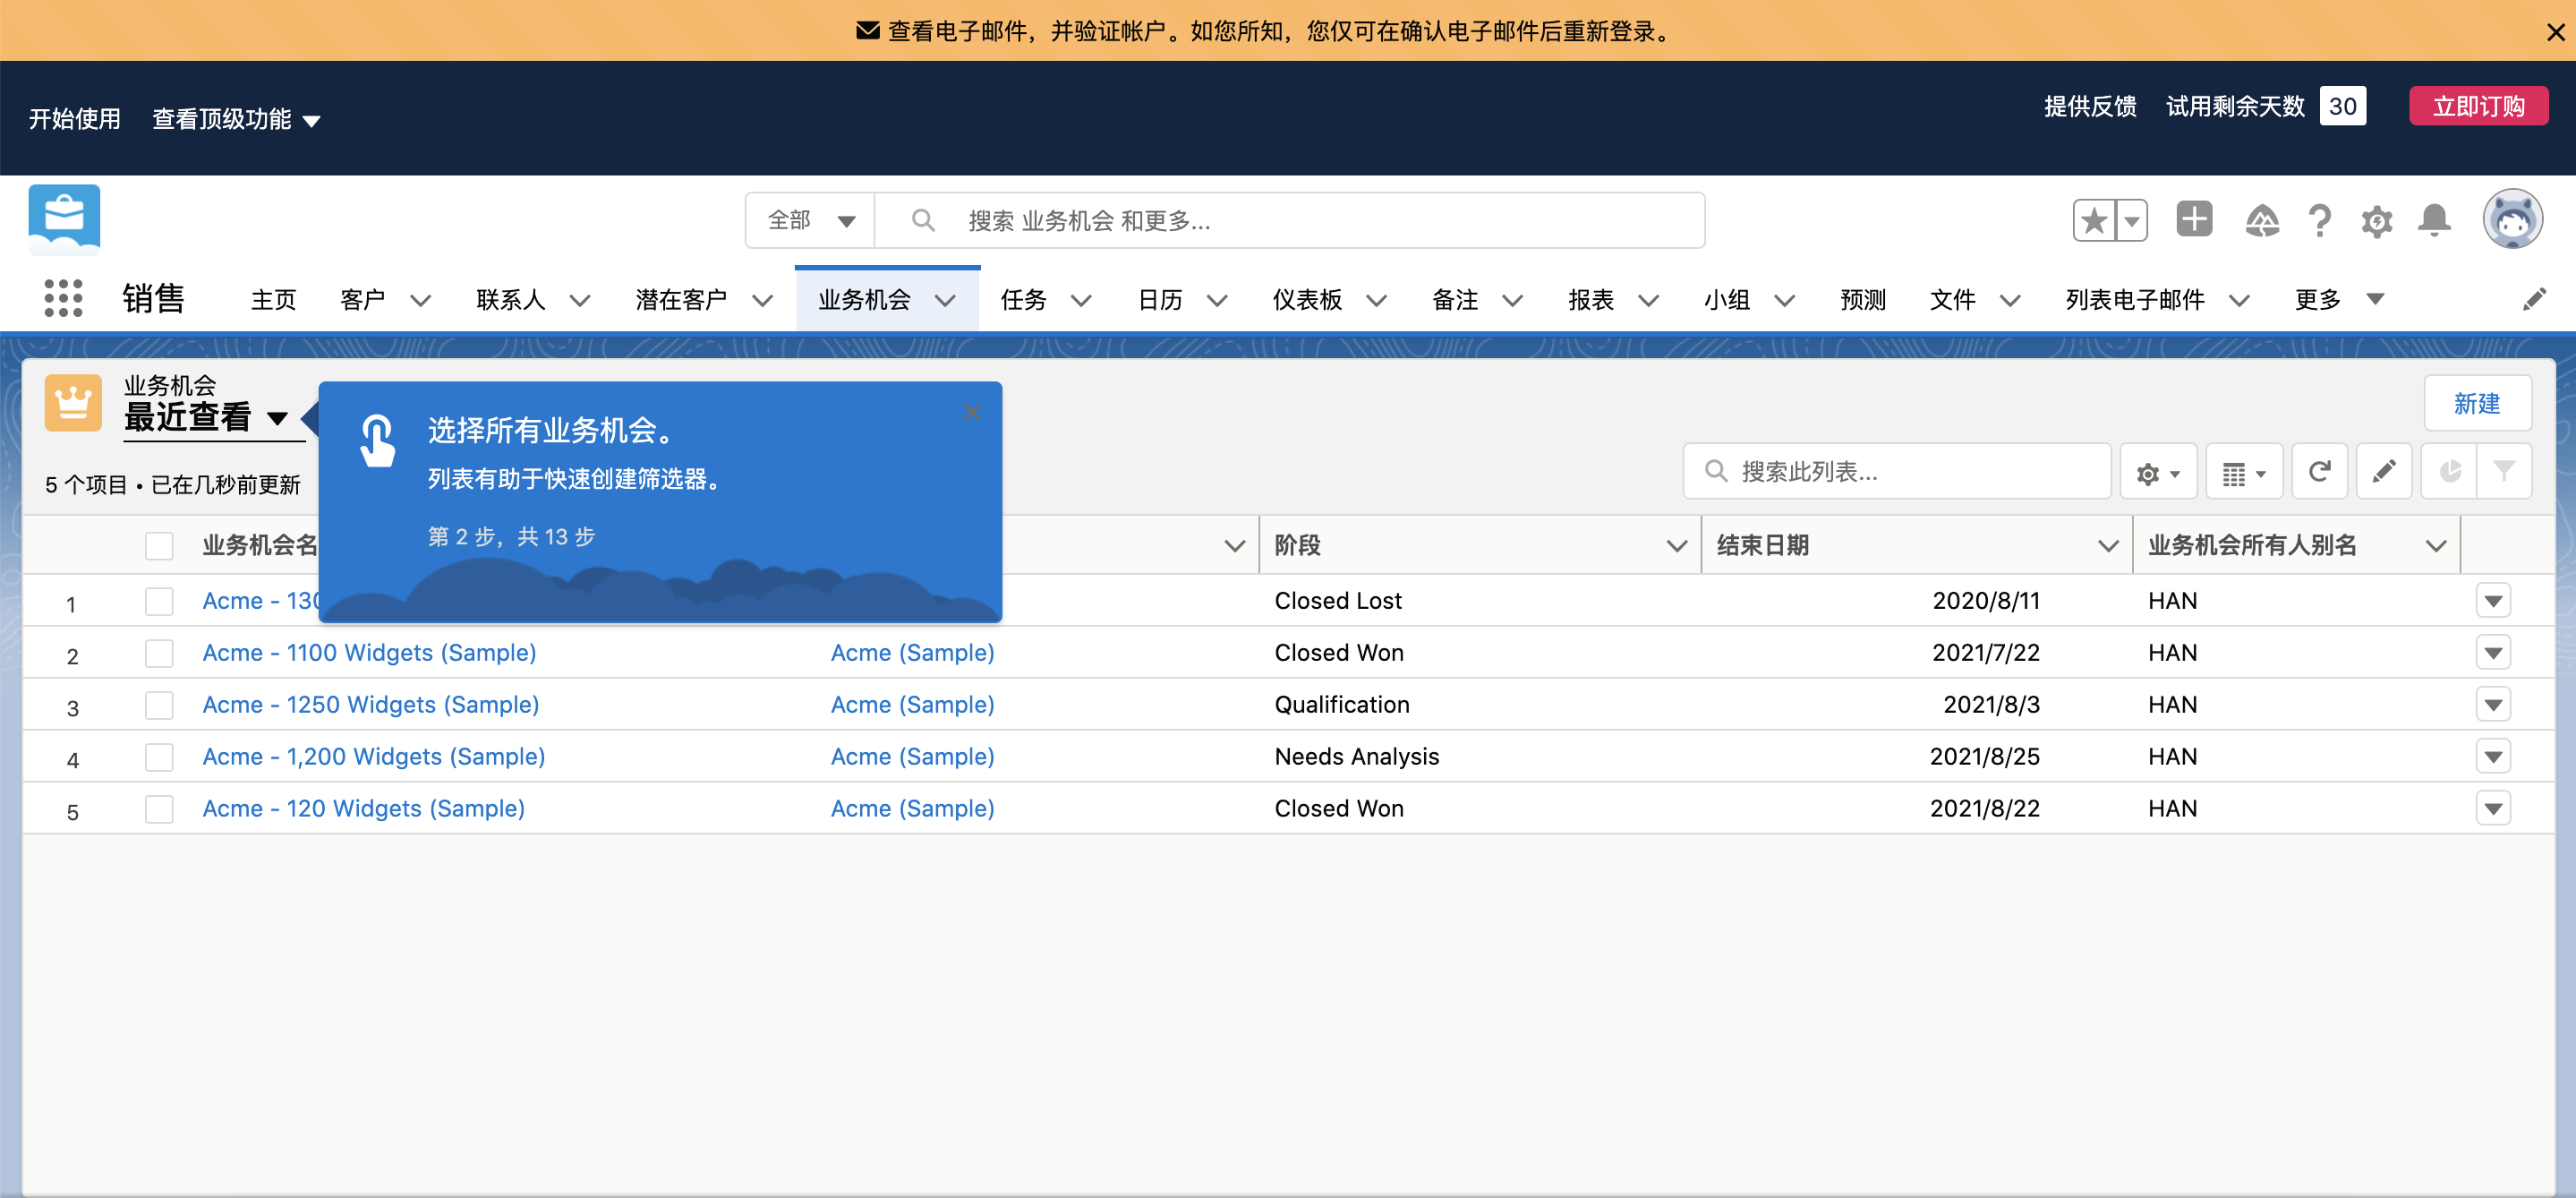Expand the row actions for Acme - 1250 Widgets

tap(2493, 704)
